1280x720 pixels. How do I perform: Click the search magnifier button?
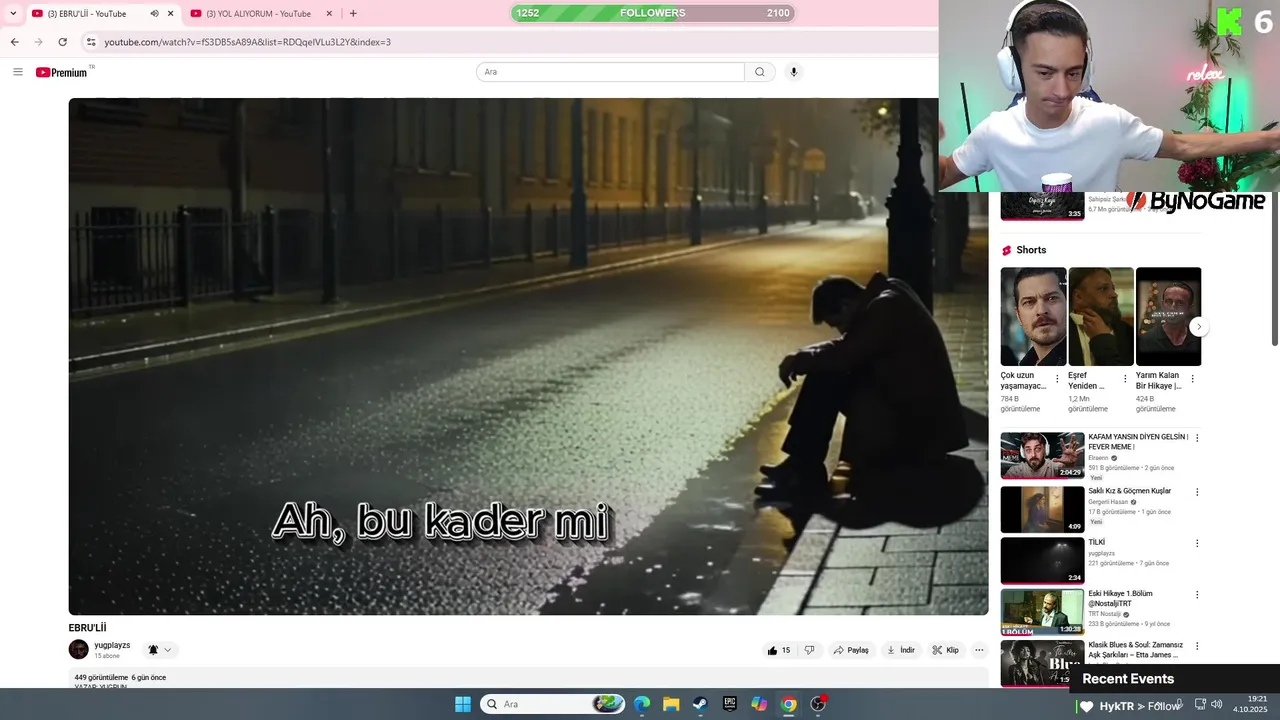(x=760, y=72)
